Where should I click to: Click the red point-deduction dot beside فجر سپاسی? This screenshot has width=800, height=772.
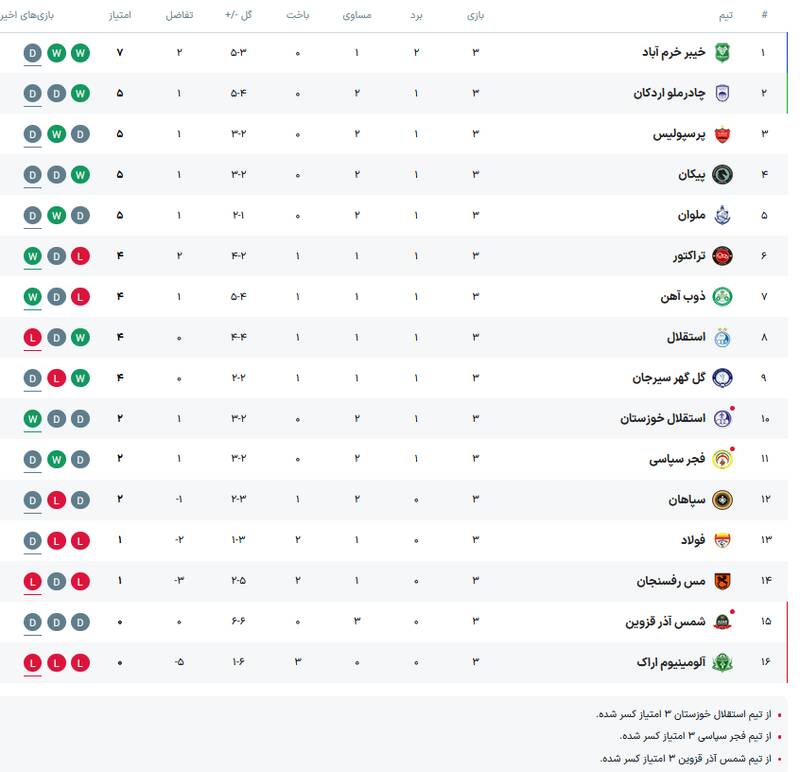tap(733, 449)
